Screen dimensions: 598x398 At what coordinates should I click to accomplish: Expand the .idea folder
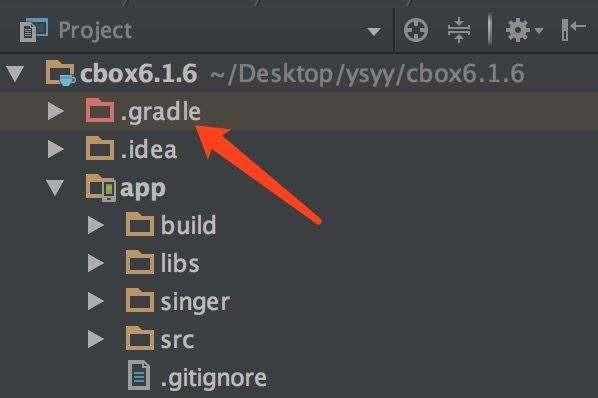click(x=56, y=149)
